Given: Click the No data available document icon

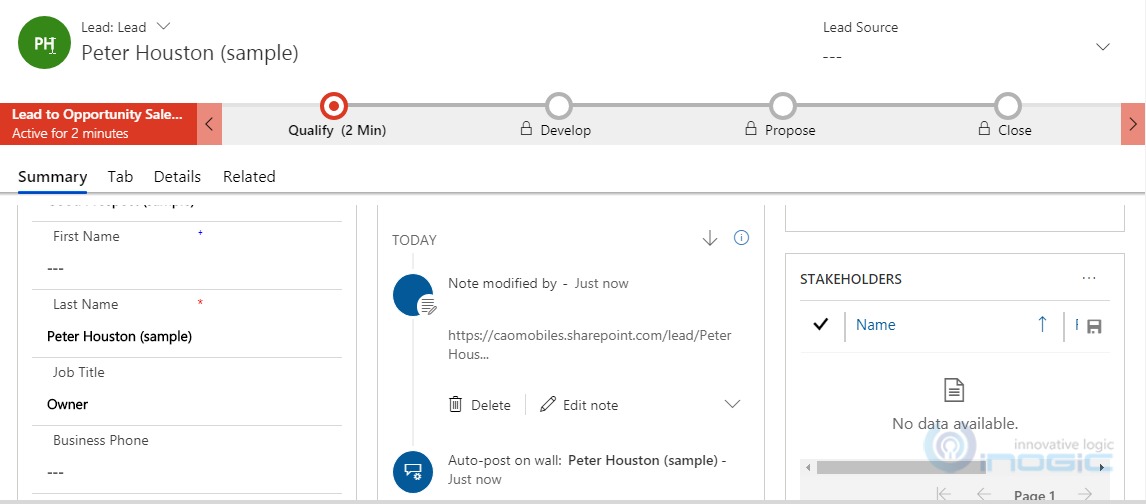Looking at the screenshot, I should (955, 391).
